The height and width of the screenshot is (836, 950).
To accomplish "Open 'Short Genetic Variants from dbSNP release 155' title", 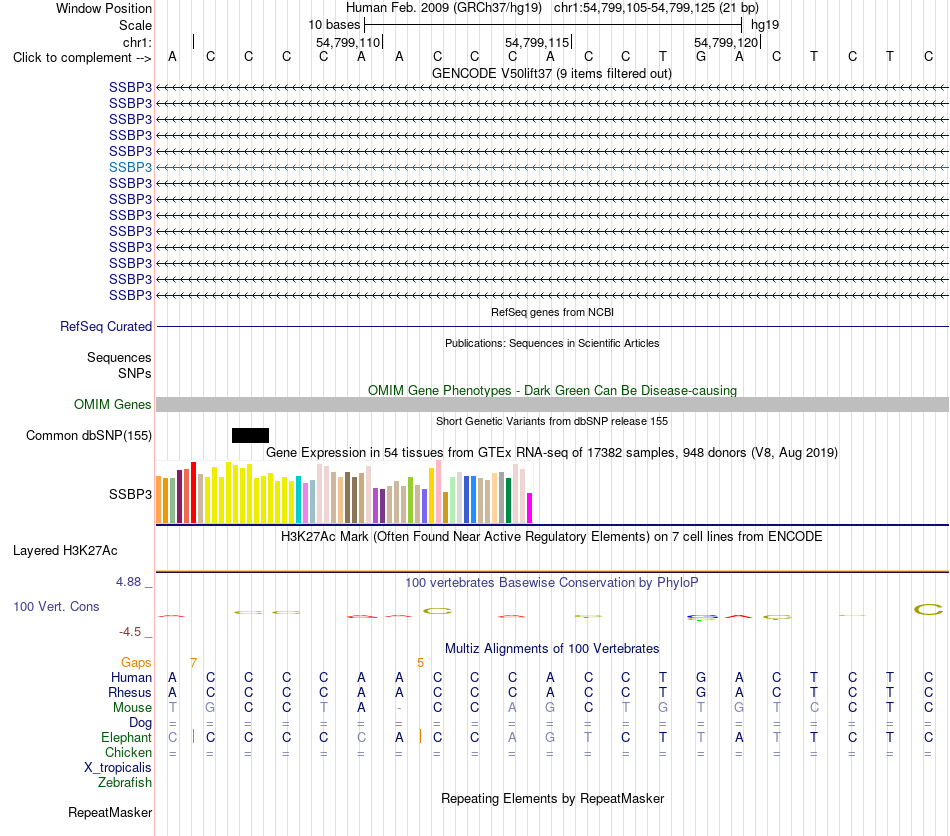I will click(x=552, y=421).
